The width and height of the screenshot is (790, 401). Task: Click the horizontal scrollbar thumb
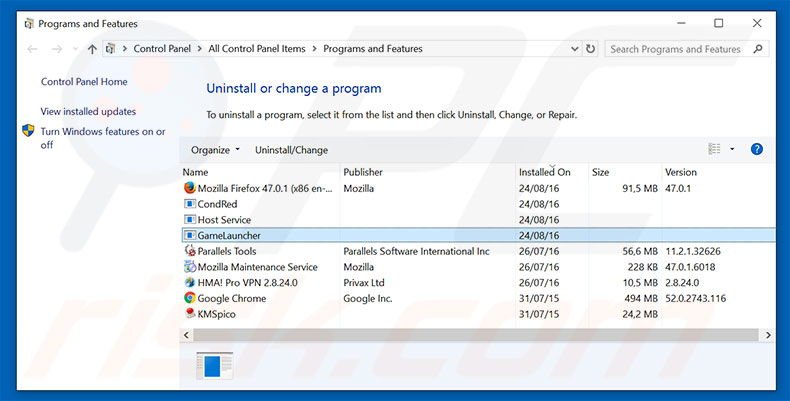point(476,335)
